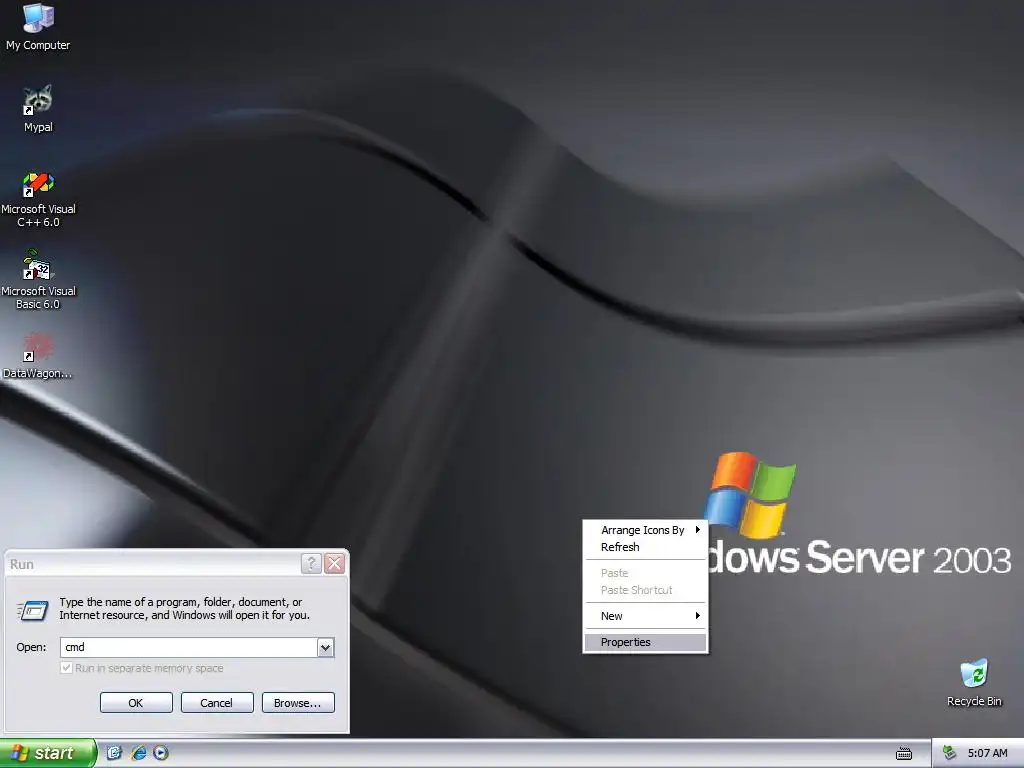The width and height of the screenshot is (1024, 768).
Task: Click Show Desktop quick launch icon
Action: 114,753
